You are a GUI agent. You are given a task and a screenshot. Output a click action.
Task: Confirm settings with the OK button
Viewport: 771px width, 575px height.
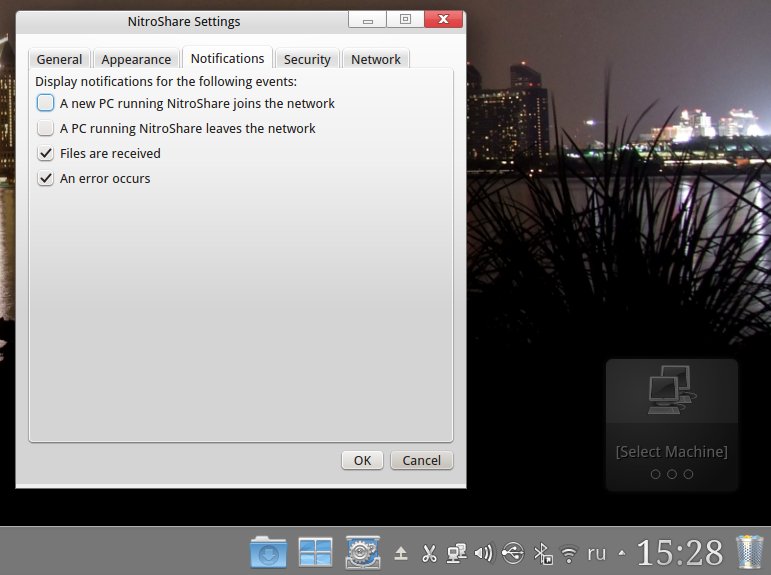(x=362, y=460)
